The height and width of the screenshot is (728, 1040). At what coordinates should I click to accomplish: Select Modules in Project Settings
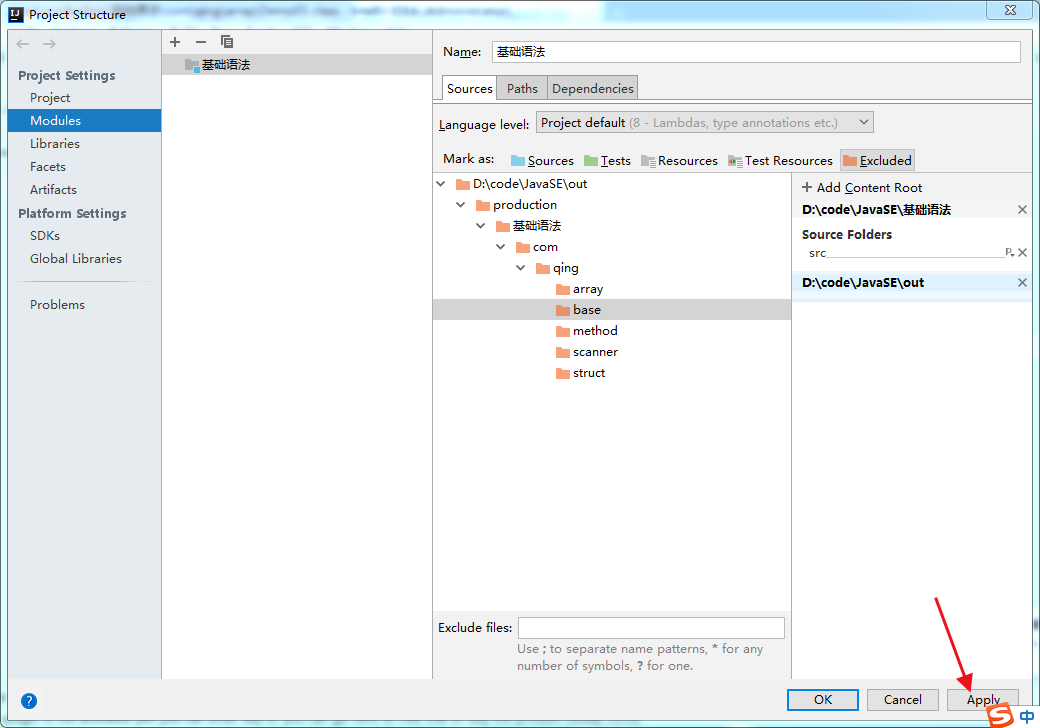pyautogui.click(x=84, y=121)
